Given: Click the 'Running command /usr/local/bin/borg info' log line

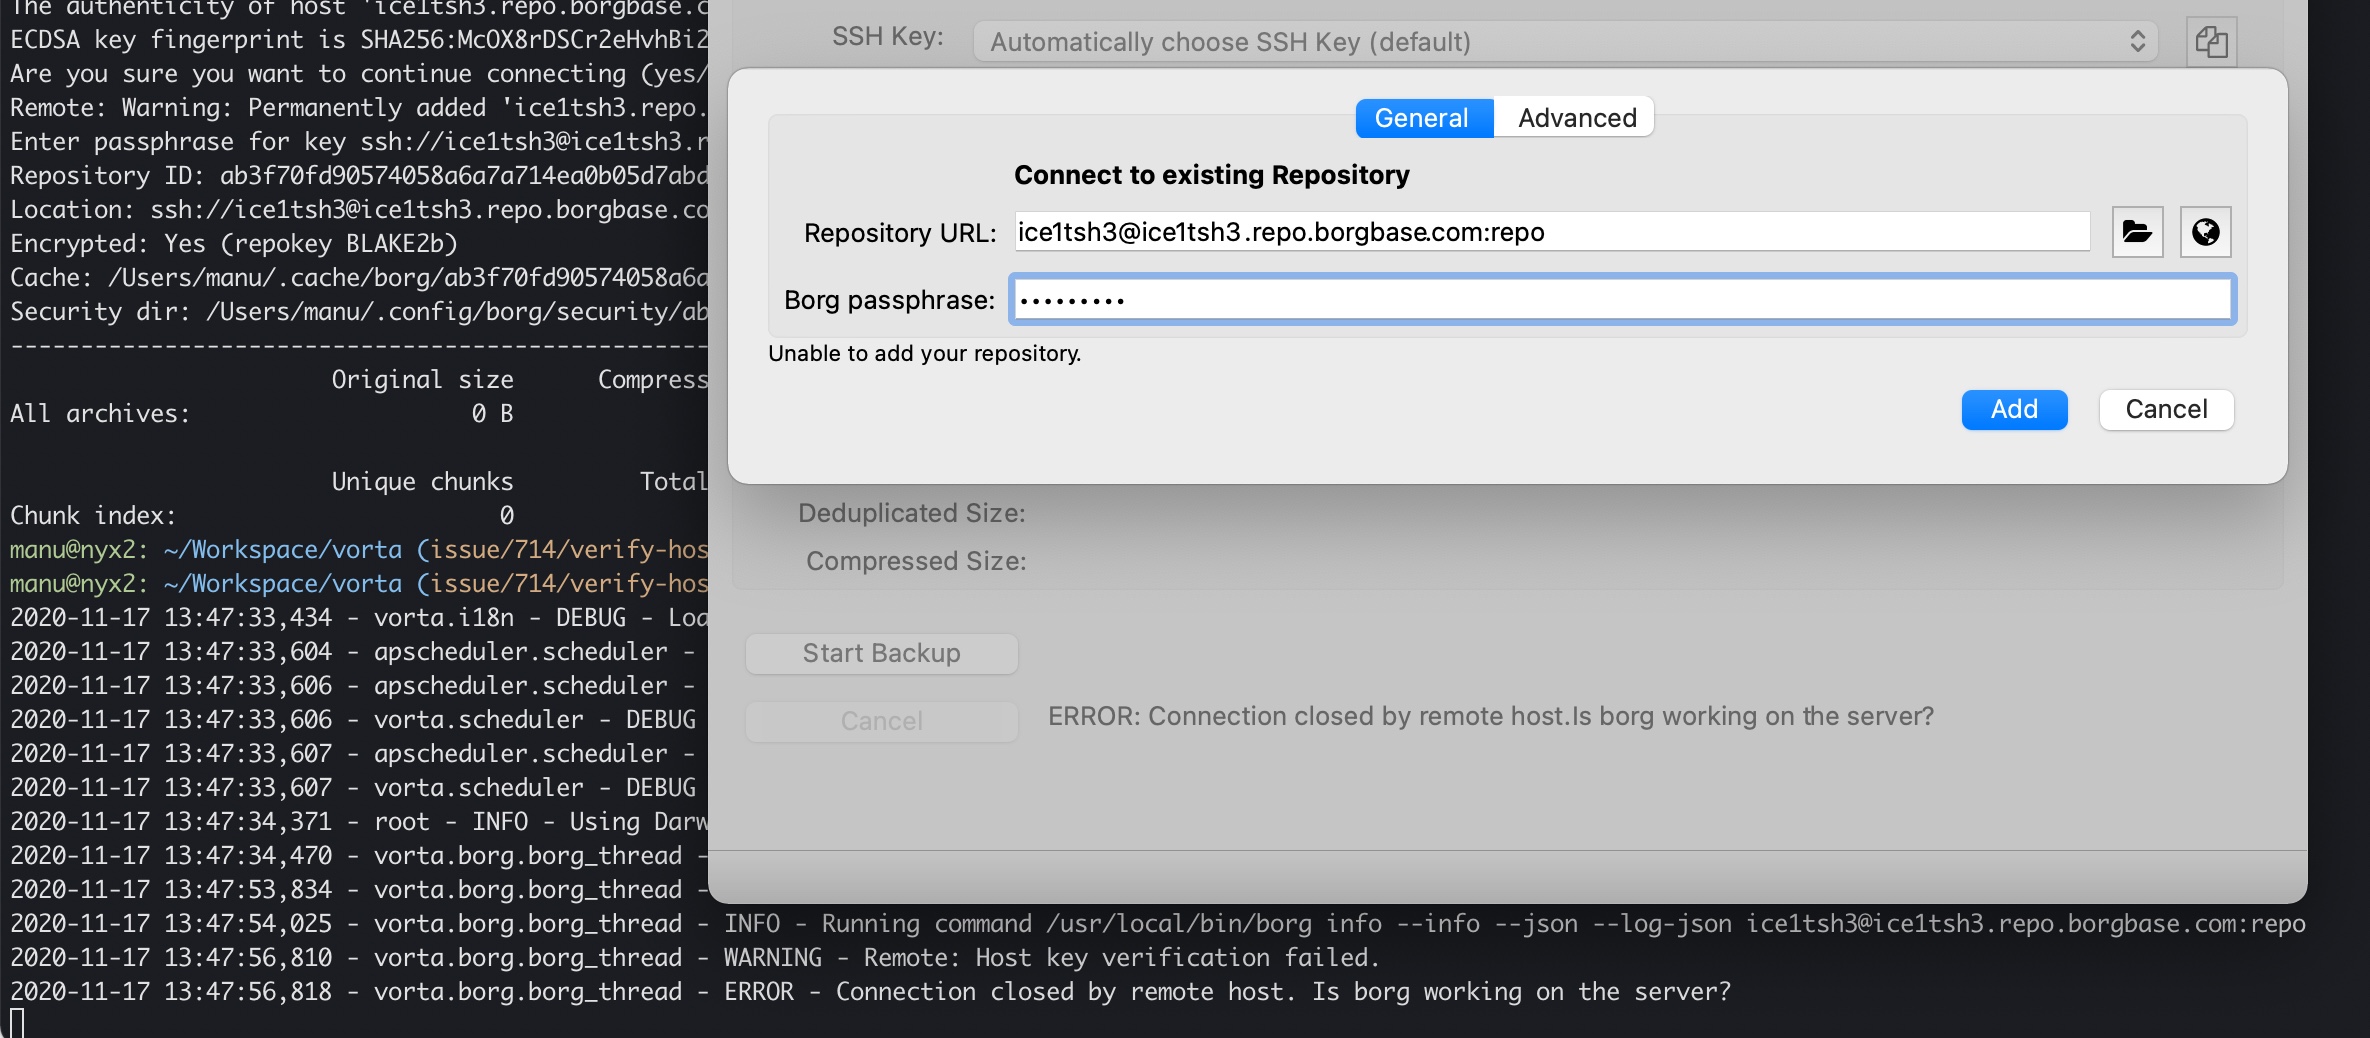Looking at the screenshot, I should [1158, 924].
